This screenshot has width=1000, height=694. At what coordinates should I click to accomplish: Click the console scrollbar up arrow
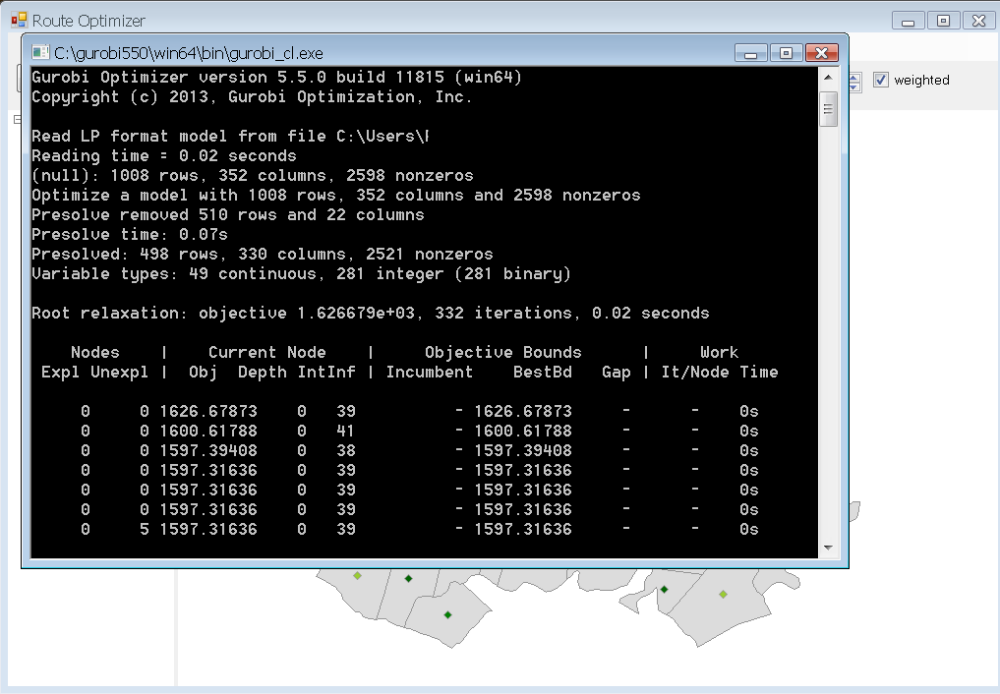pos(828,77)
